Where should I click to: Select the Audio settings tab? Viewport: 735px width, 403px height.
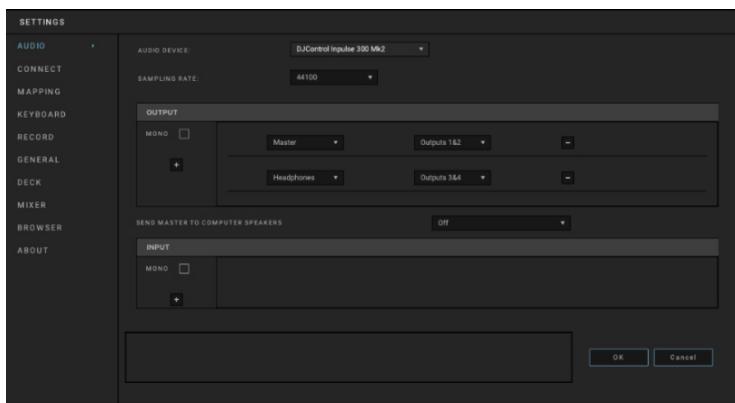pyautogui.click(x=31, y=46)
